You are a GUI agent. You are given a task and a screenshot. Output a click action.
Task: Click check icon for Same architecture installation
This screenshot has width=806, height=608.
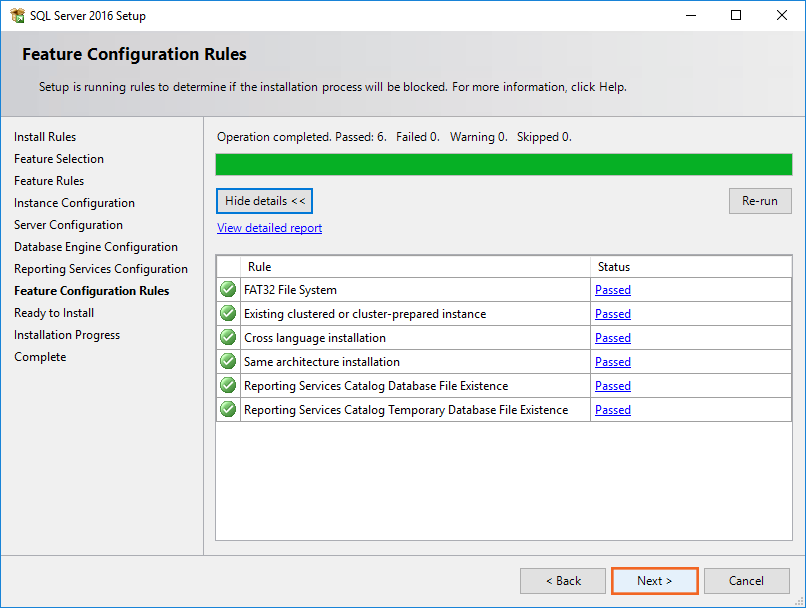[228, 362]
